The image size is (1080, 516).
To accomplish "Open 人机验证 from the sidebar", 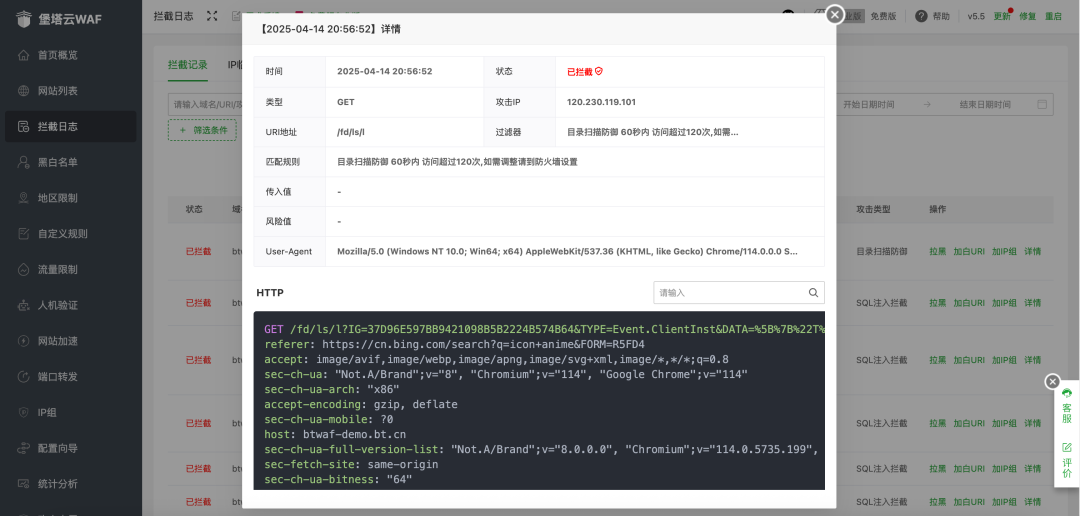I will point(57,305).
